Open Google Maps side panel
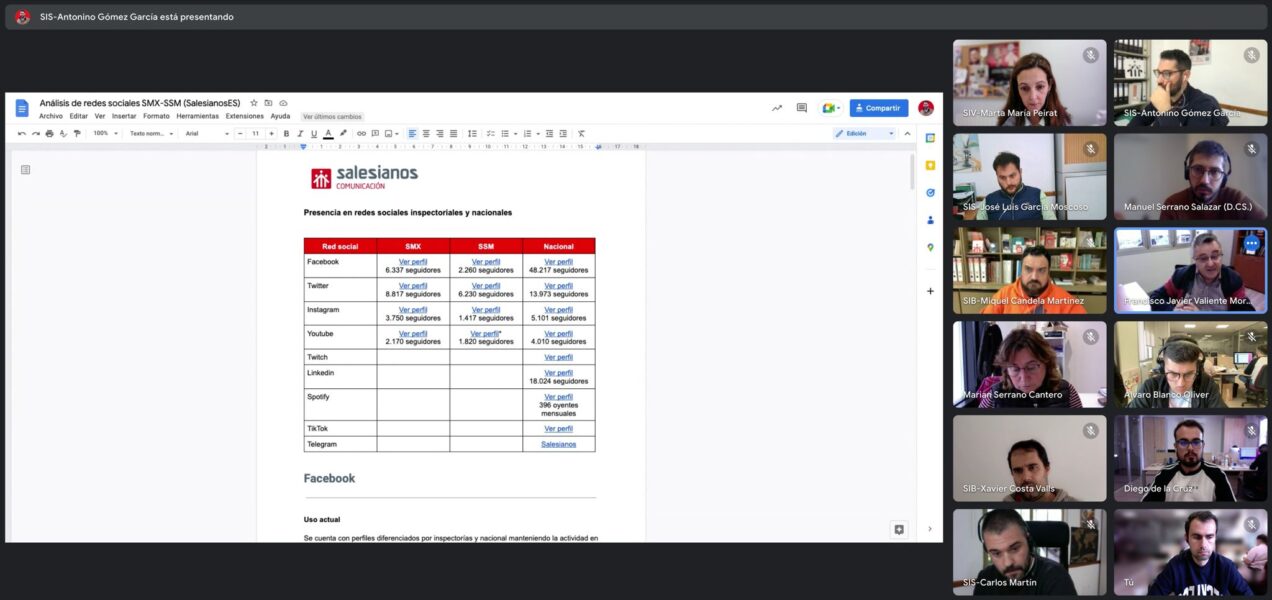Viewport: 1272px width, 600px height. tap(930, 247)
